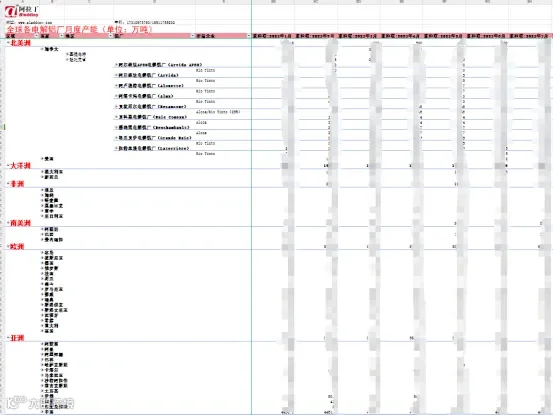Screen dimensions: 554x415
Task: Collapse the 非洲 region group
Action: (x=8, y=183)
